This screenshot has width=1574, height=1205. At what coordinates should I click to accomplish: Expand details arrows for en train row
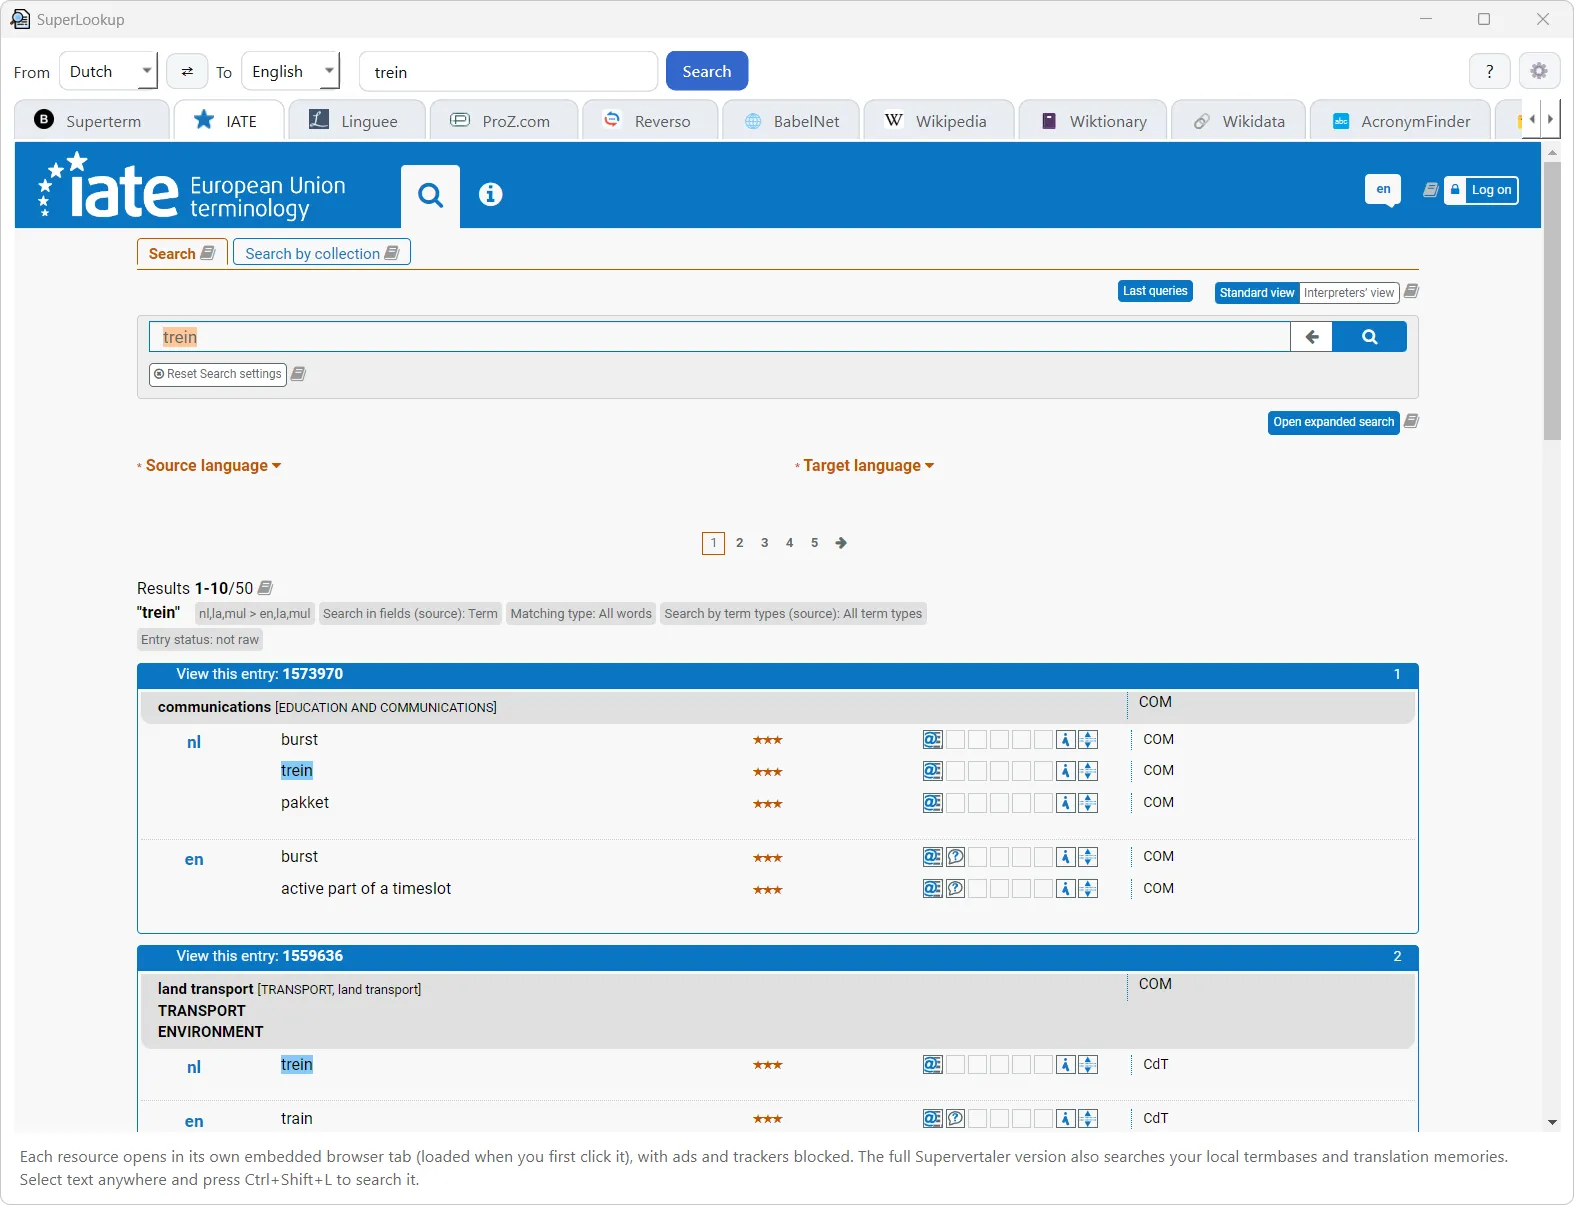[x=1088, y=1119]
